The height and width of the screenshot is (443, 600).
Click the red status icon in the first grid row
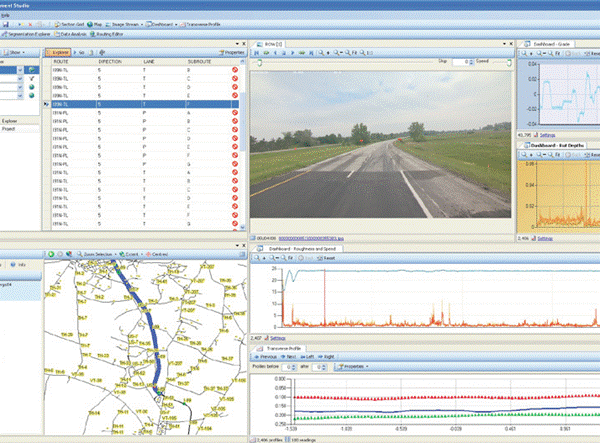pos(233,71)
